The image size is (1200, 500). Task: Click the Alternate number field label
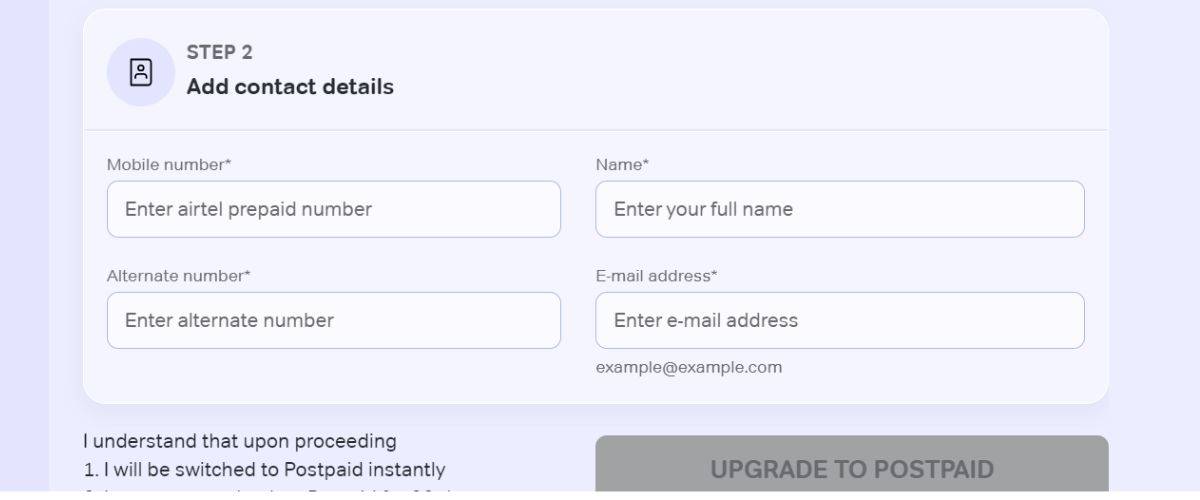178,275
